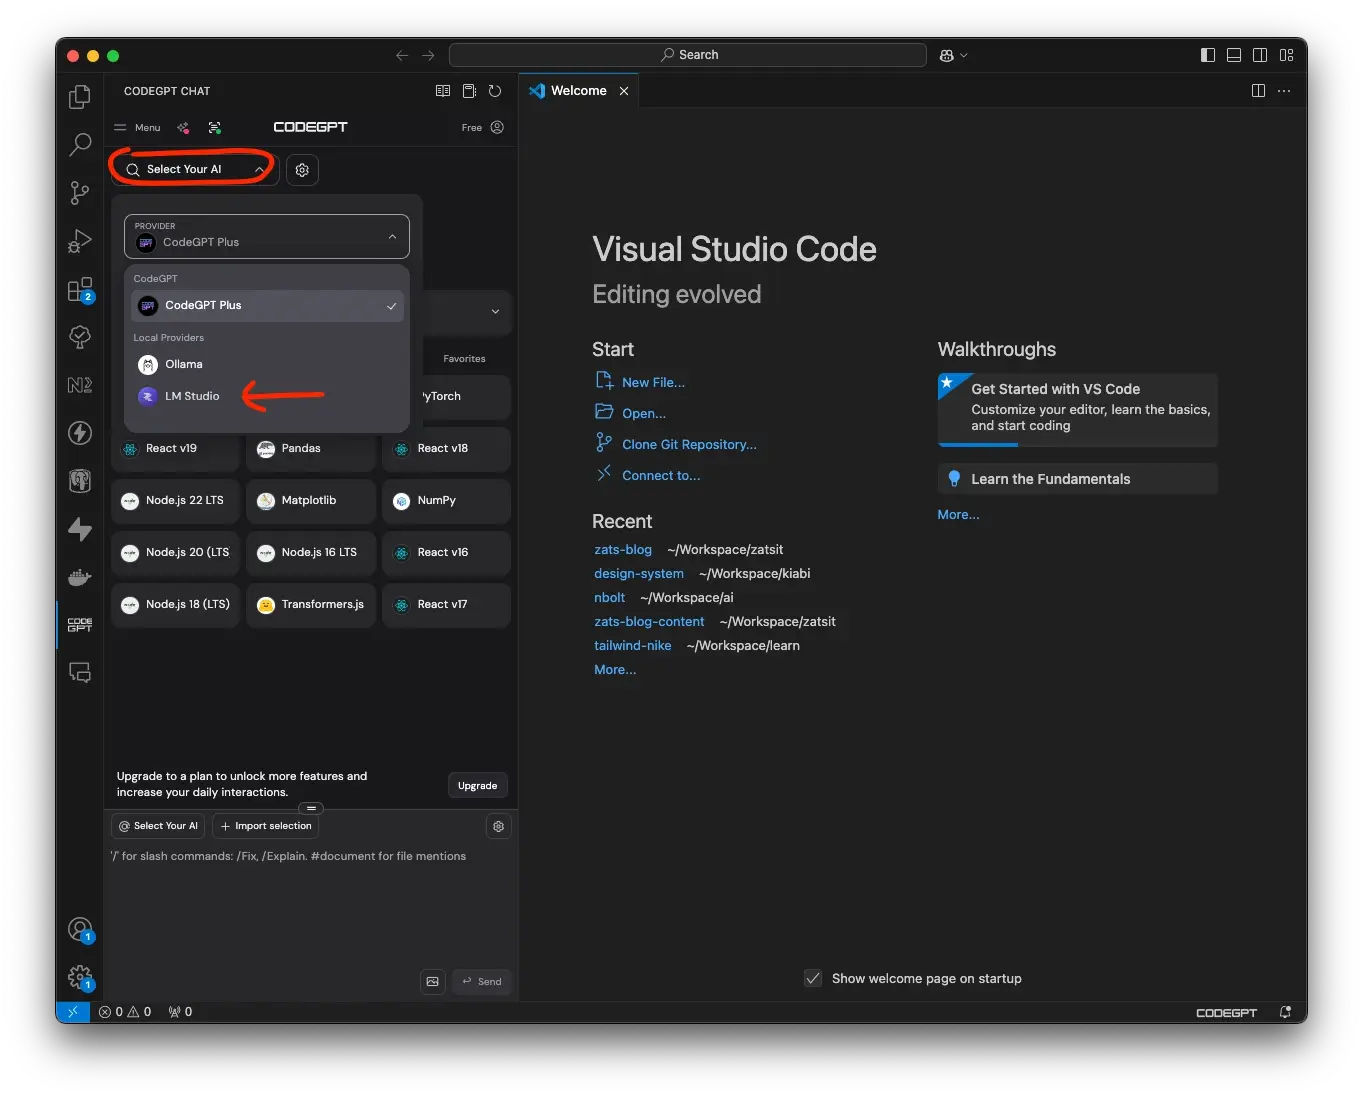Viewport: 1363px width, 1097px height.
Task: Click the image attach icon beside Send
Action: point(433,981)
